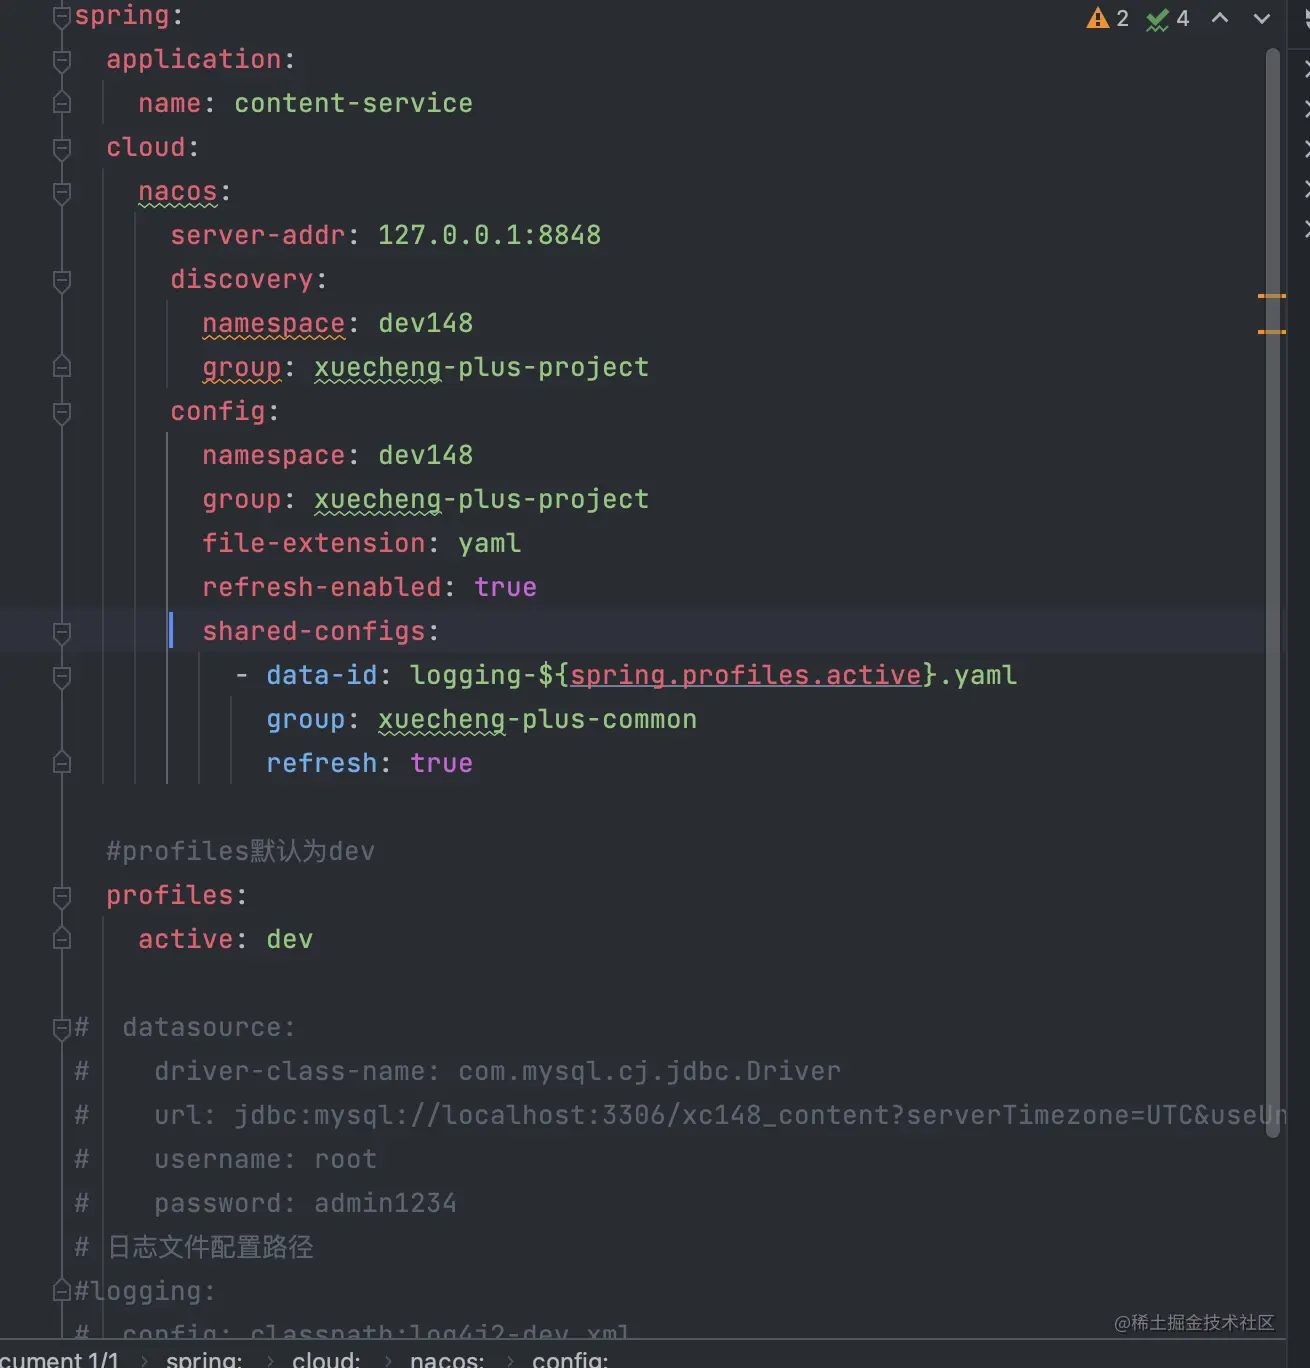Select the nacos breadcrumb item
This screenshot has width=1310, height=1368.
447,1359
